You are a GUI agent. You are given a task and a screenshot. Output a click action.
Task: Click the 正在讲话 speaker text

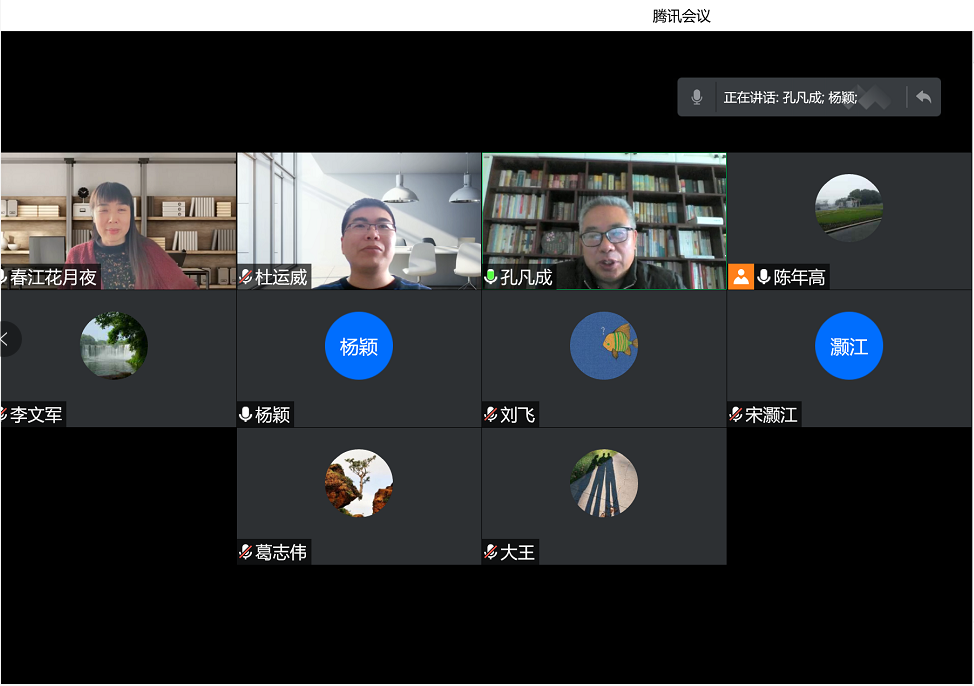[x=790, y=98]
